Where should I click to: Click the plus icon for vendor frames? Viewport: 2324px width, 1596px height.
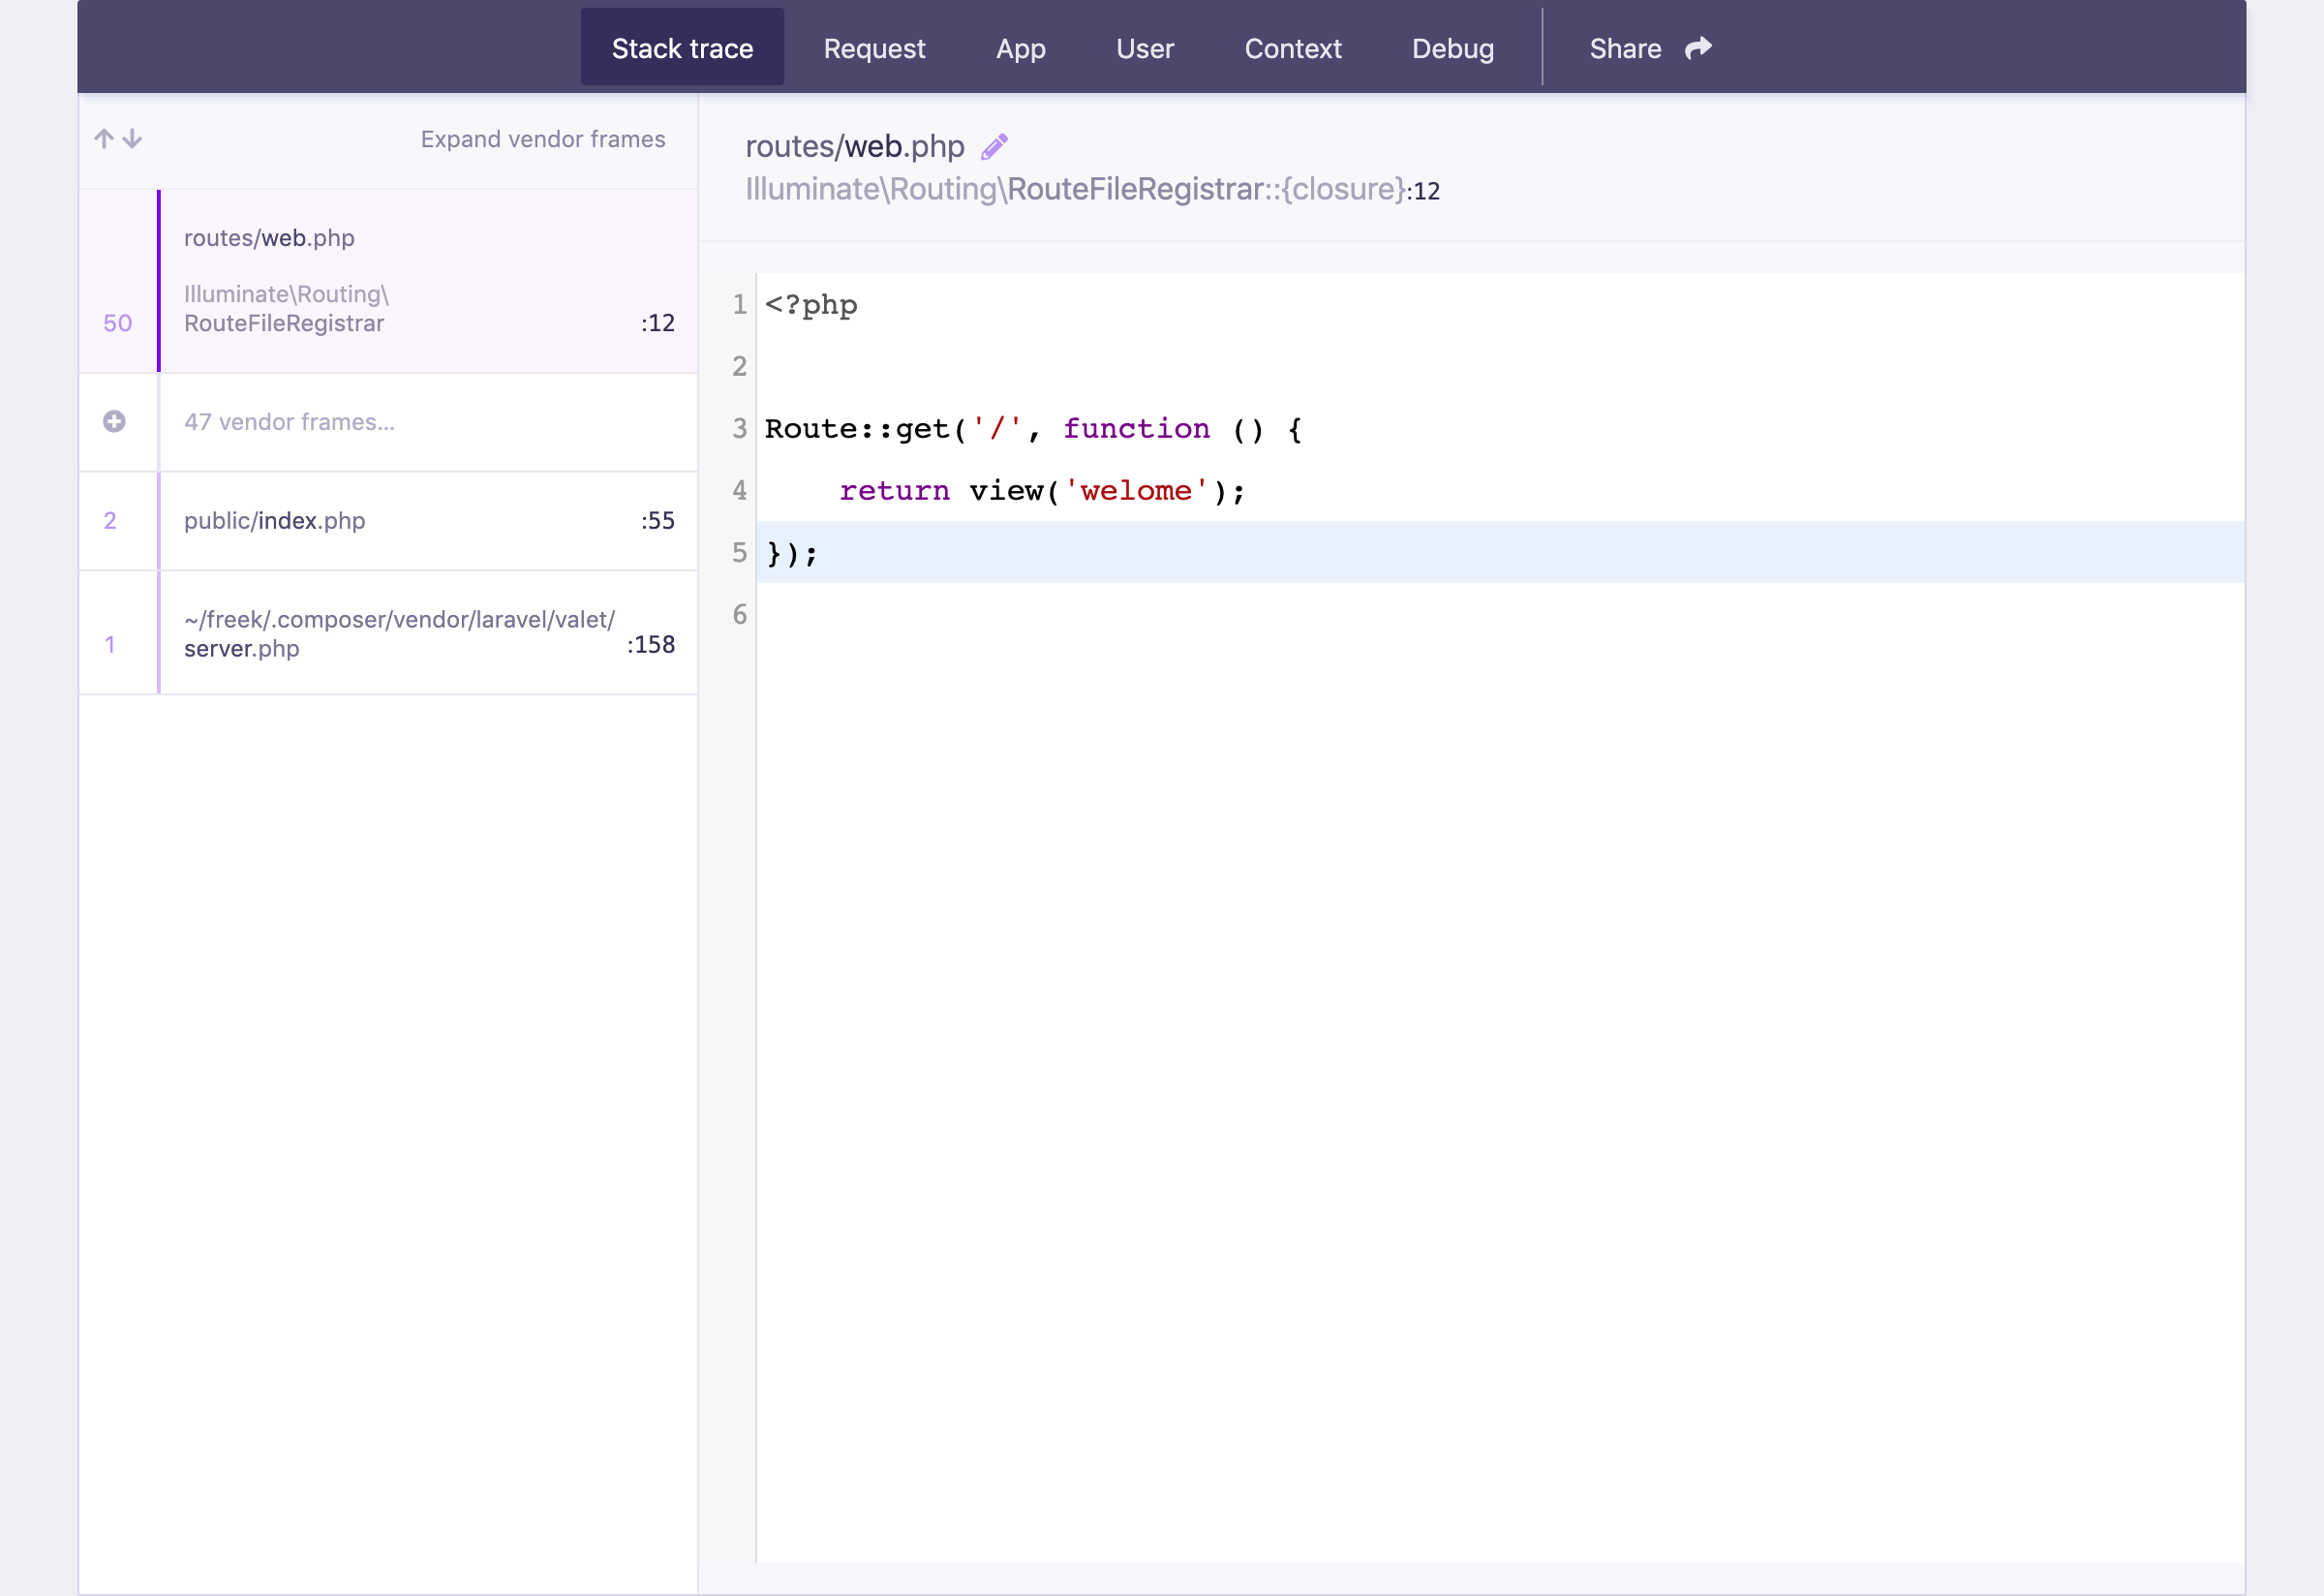click(x=114, y=422)
